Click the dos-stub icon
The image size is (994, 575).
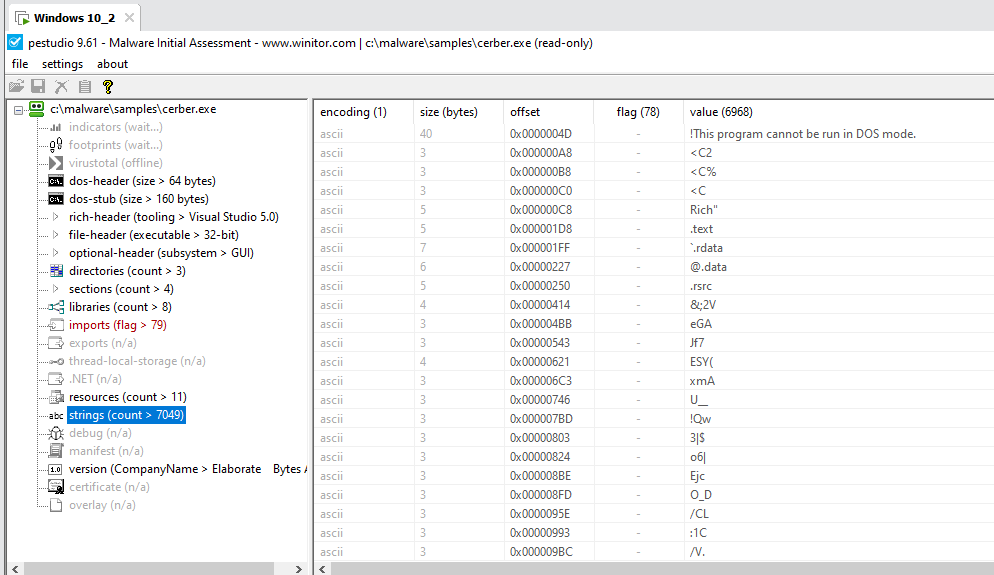(56, 199)
